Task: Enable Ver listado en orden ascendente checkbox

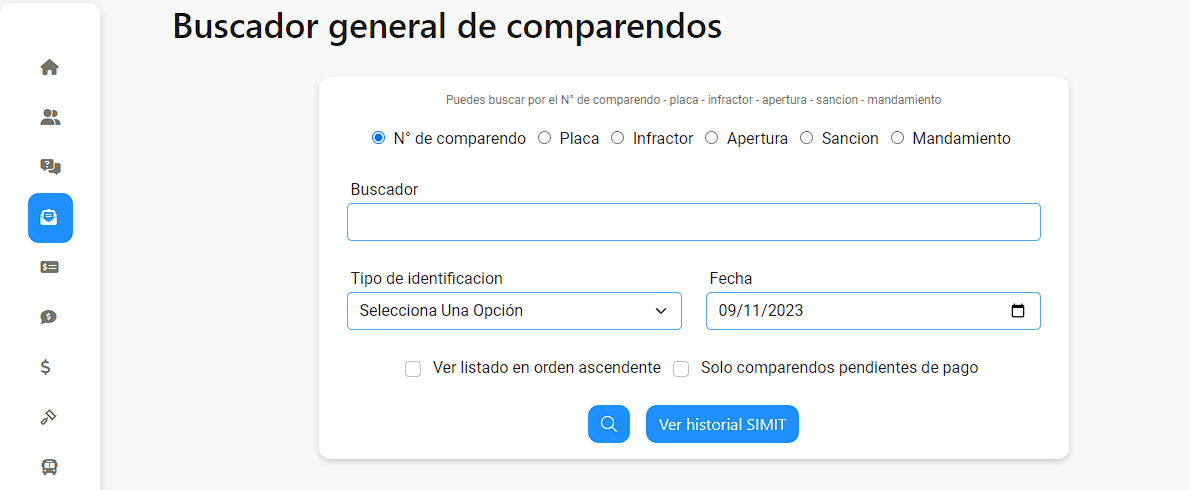Action: tap(413, 369)
